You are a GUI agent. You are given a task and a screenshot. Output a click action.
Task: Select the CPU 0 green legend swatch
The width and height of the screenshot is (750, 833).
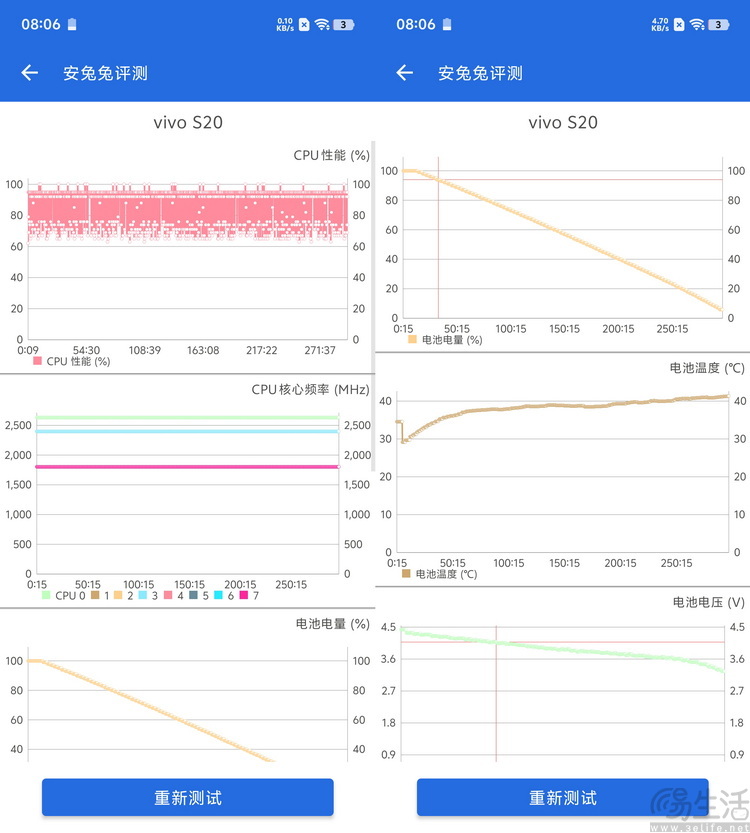[x=46, y=595]
